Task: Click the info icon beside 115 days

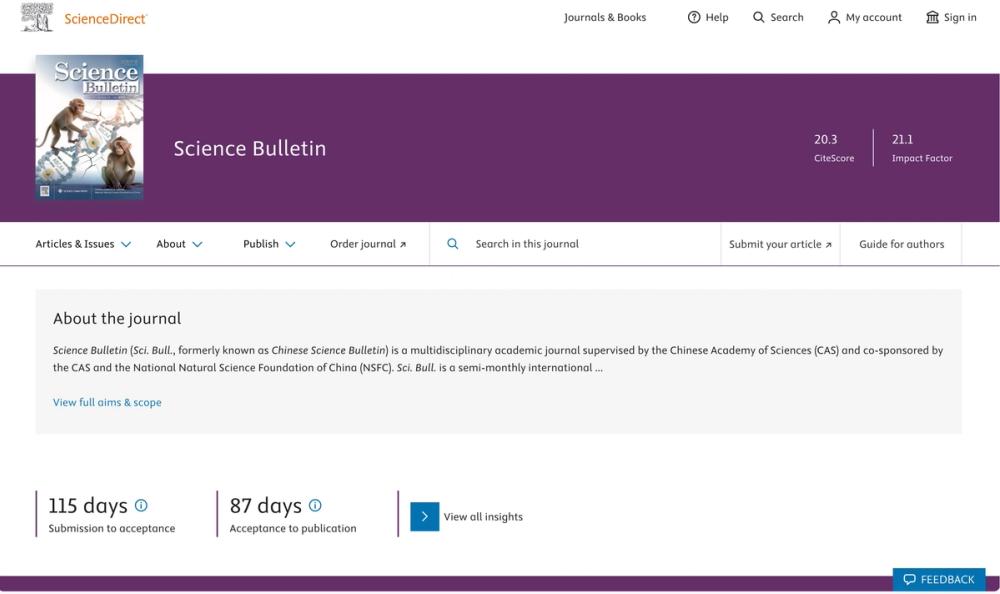Action: [x=141, y=505]
